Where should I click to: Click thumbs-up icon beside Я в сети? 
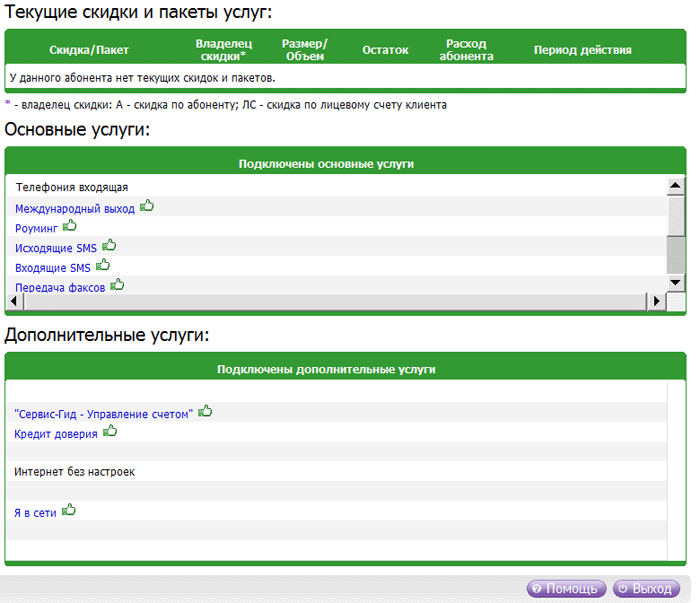[x=69, y=510]
